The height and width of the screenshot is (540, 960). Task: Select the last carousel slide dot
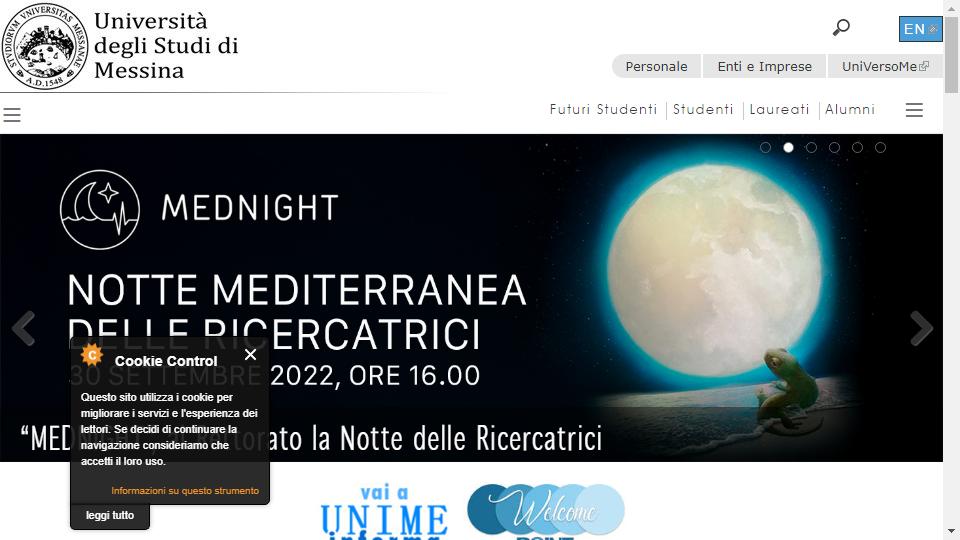tap(880, 148)
